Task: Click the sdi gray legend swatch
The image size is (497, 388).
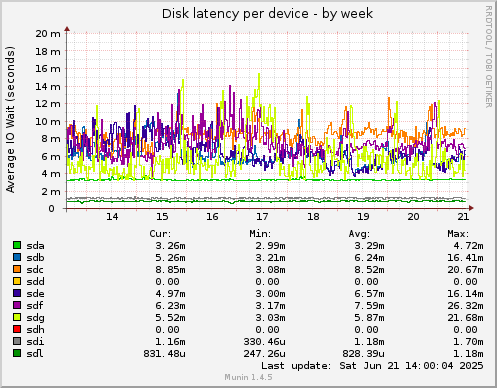Action: (x=17, y=341)
